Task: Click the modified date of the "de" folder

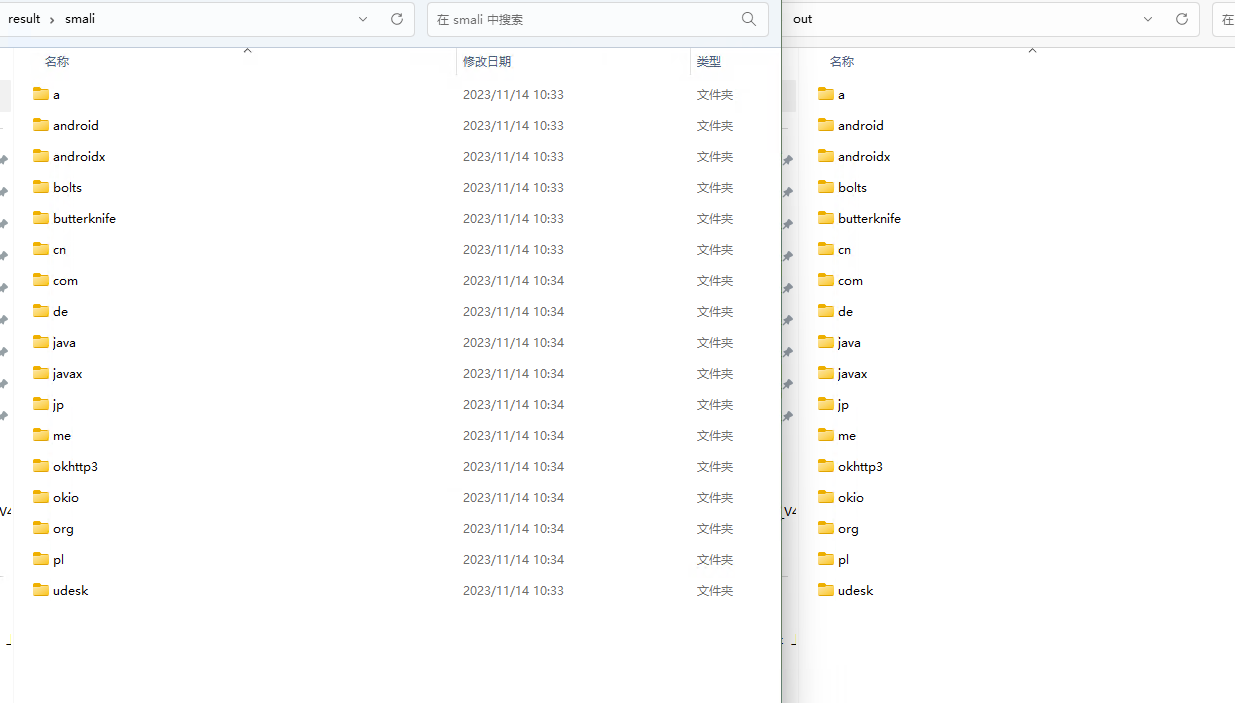Action: click(x=513, y=312)
